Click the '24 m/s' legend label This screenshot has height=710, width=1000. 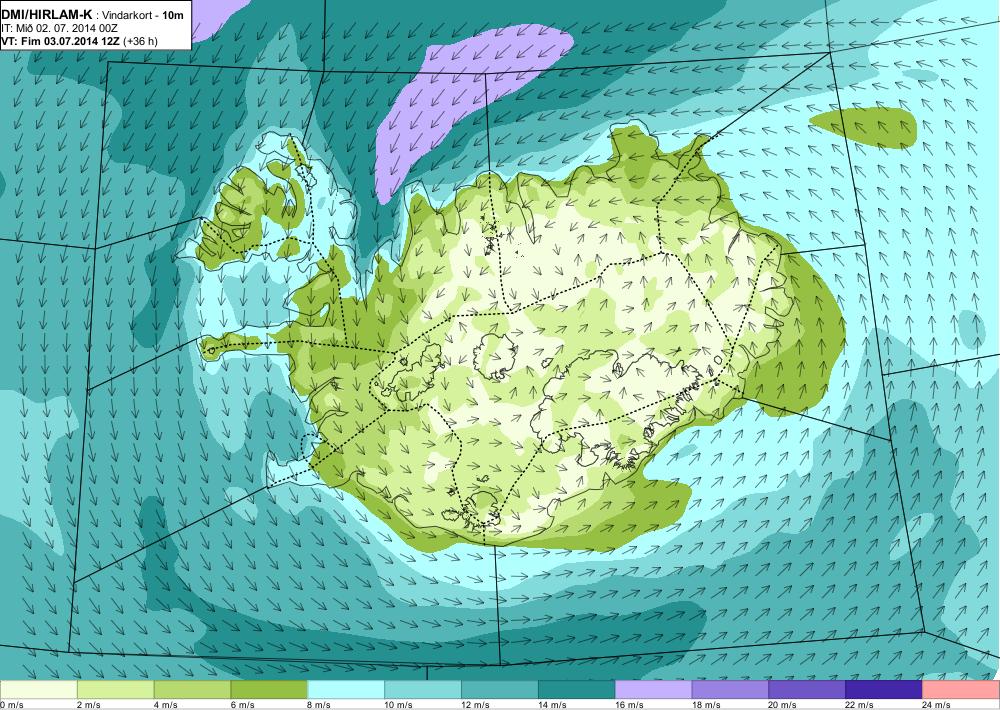[x=937, y=705]
